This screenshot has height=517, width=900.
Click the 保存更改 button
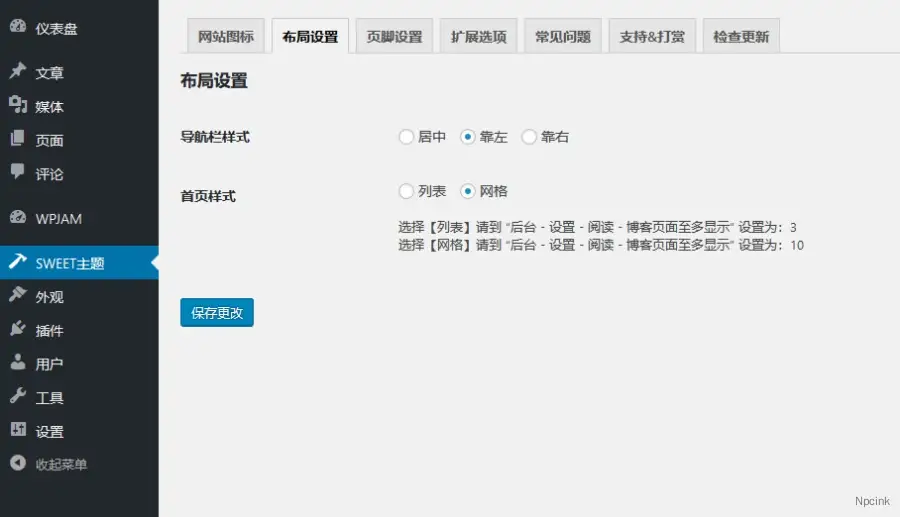(217, 313)
